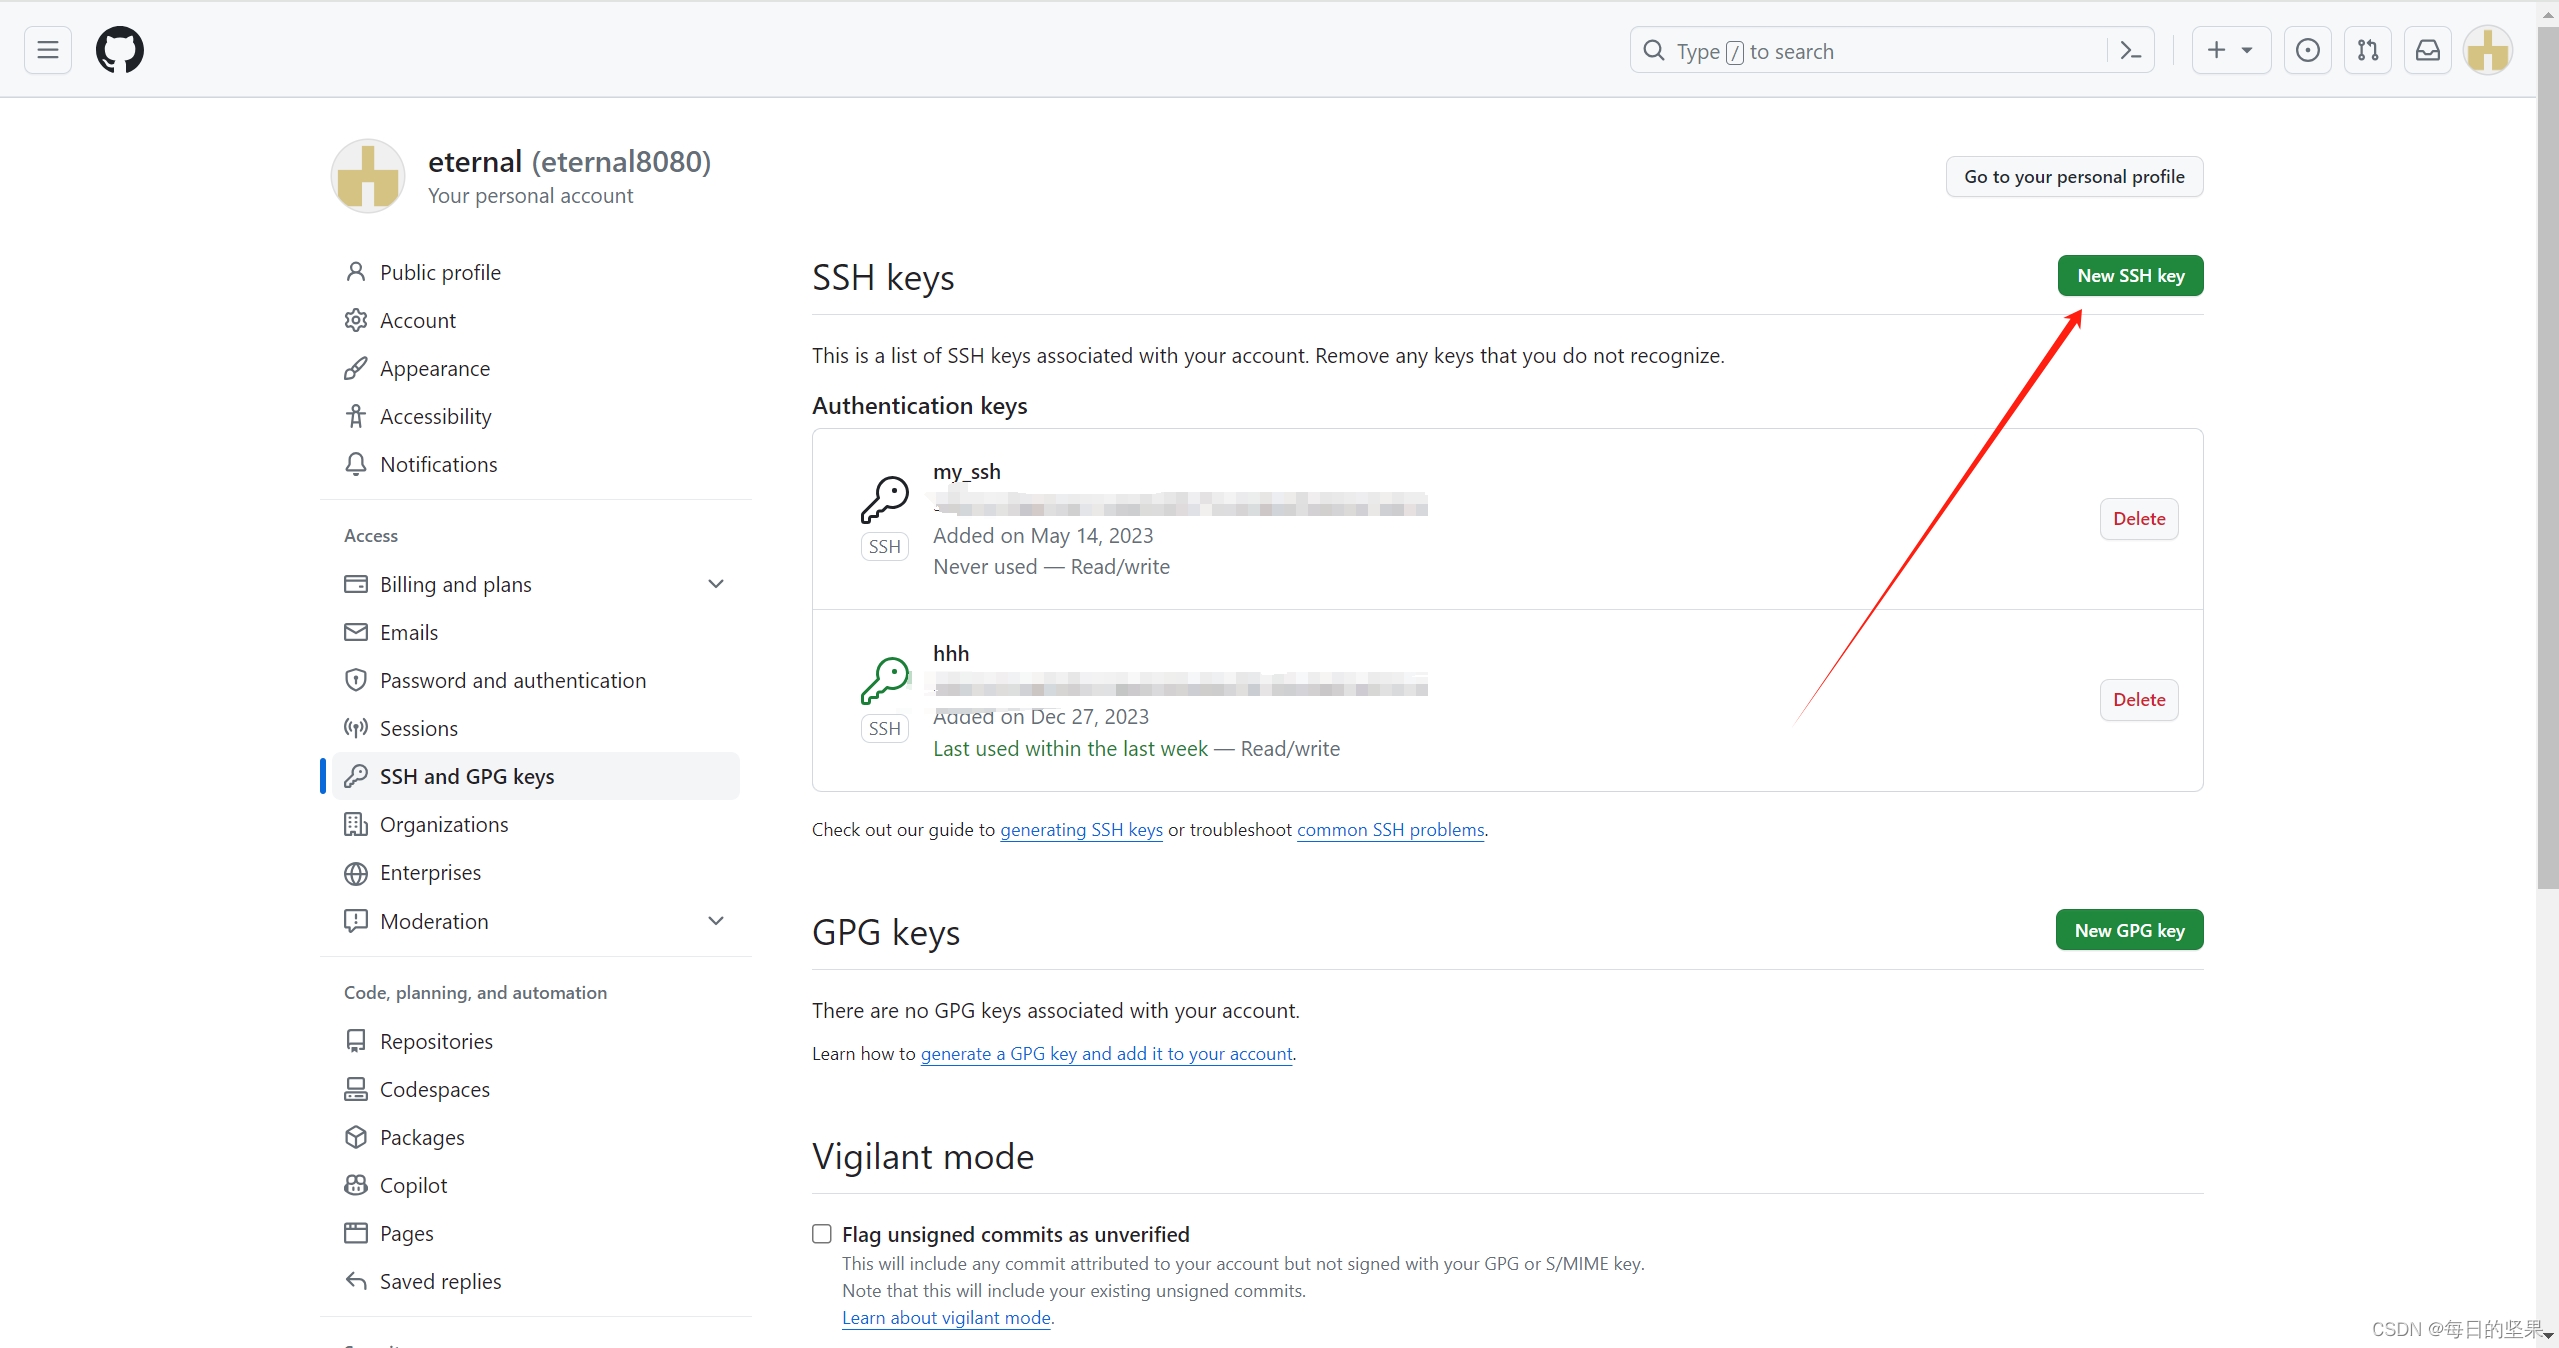Click the New SSH key button
This screenshot has width=2559, height=1348.
coord(2129,276)
